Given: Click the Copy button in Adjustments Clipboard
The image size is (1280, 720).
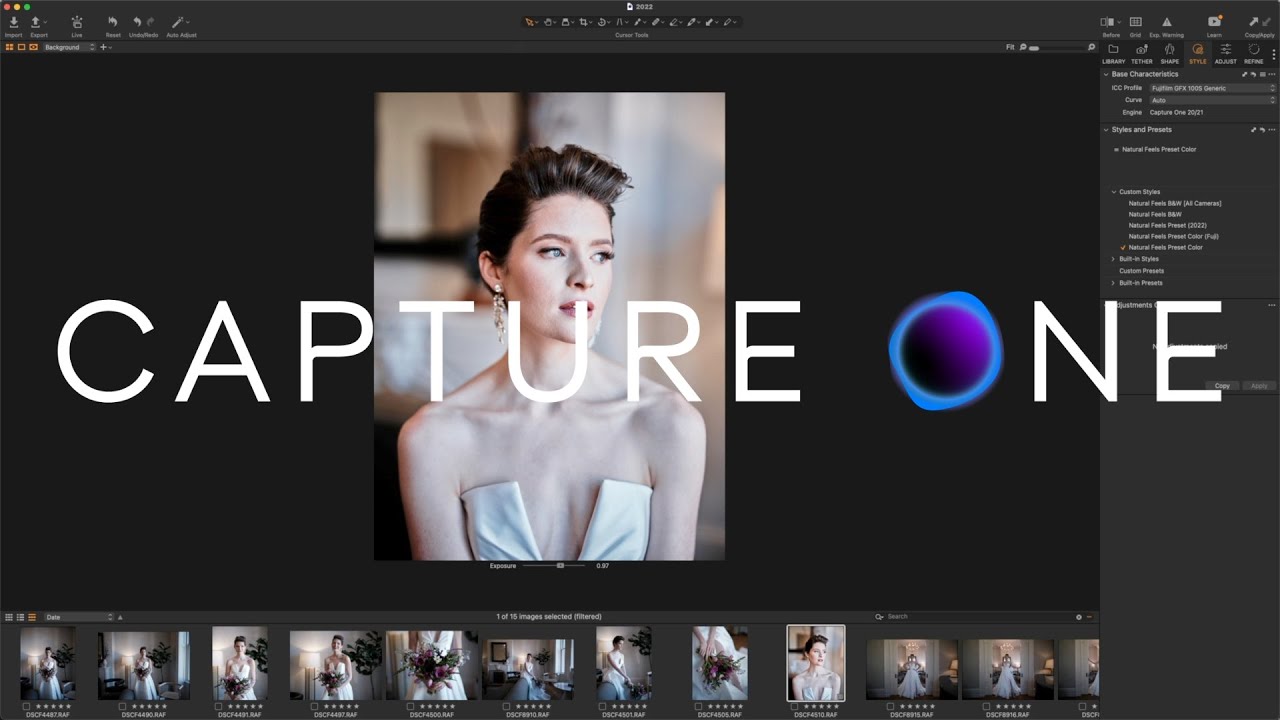Looking at the screenshot, I should click(x=1222, y=385).
